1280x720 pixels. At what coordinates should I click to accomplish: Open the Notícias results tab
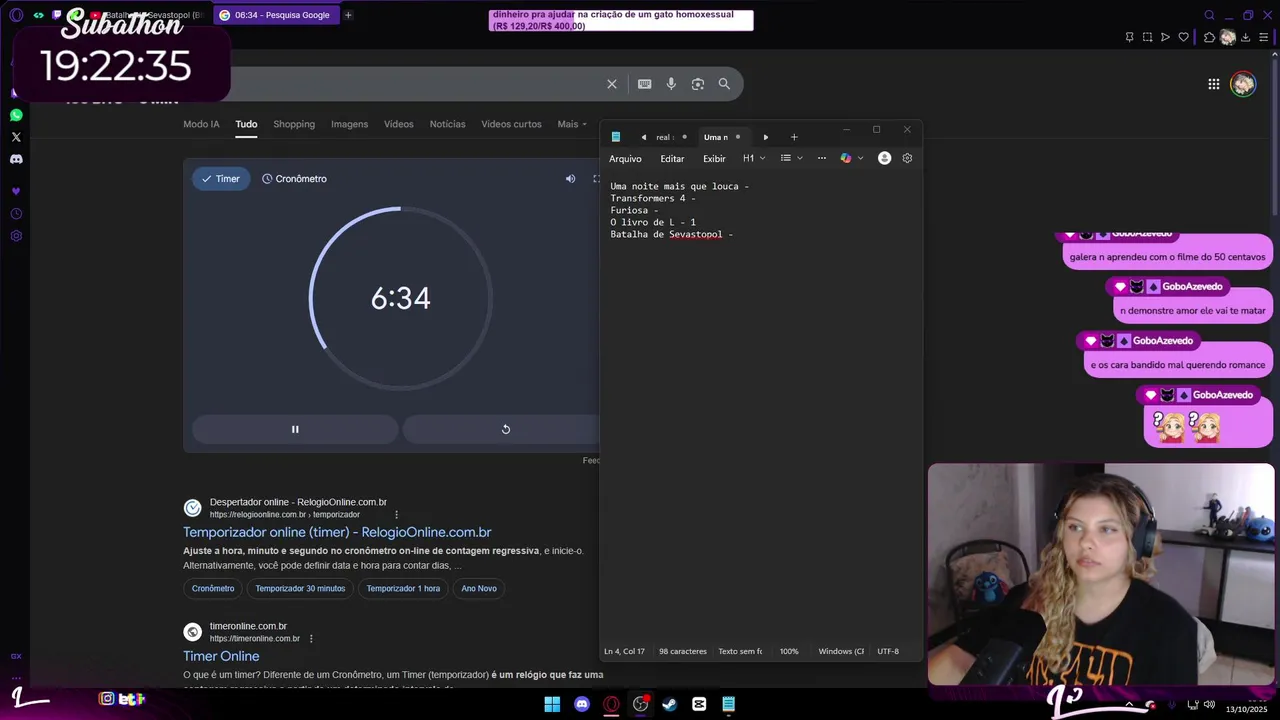click(447, 124)
